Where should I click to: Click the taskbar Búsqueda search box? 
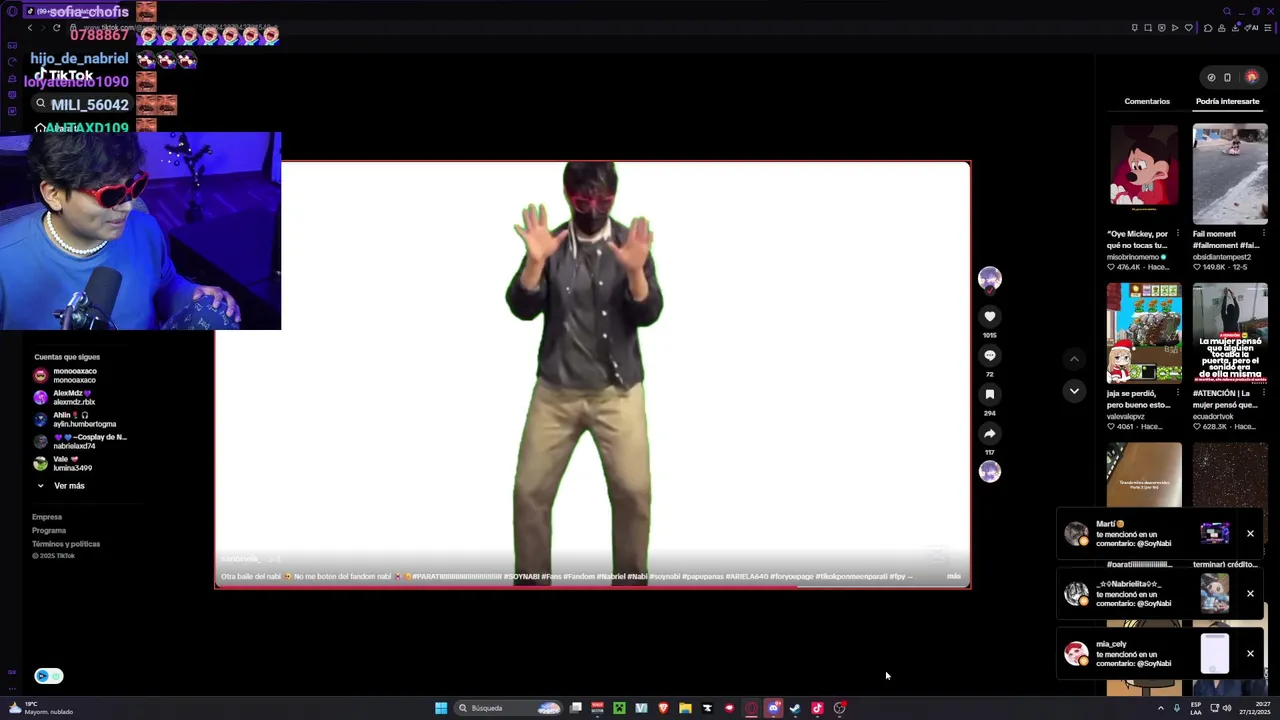(510, 708)
